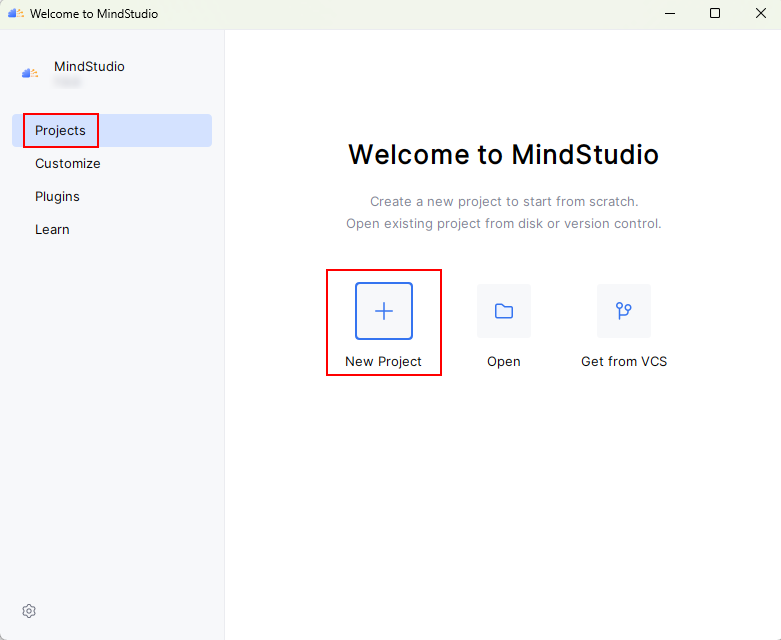Open settings with the gear icon

[x=29, y=611]
